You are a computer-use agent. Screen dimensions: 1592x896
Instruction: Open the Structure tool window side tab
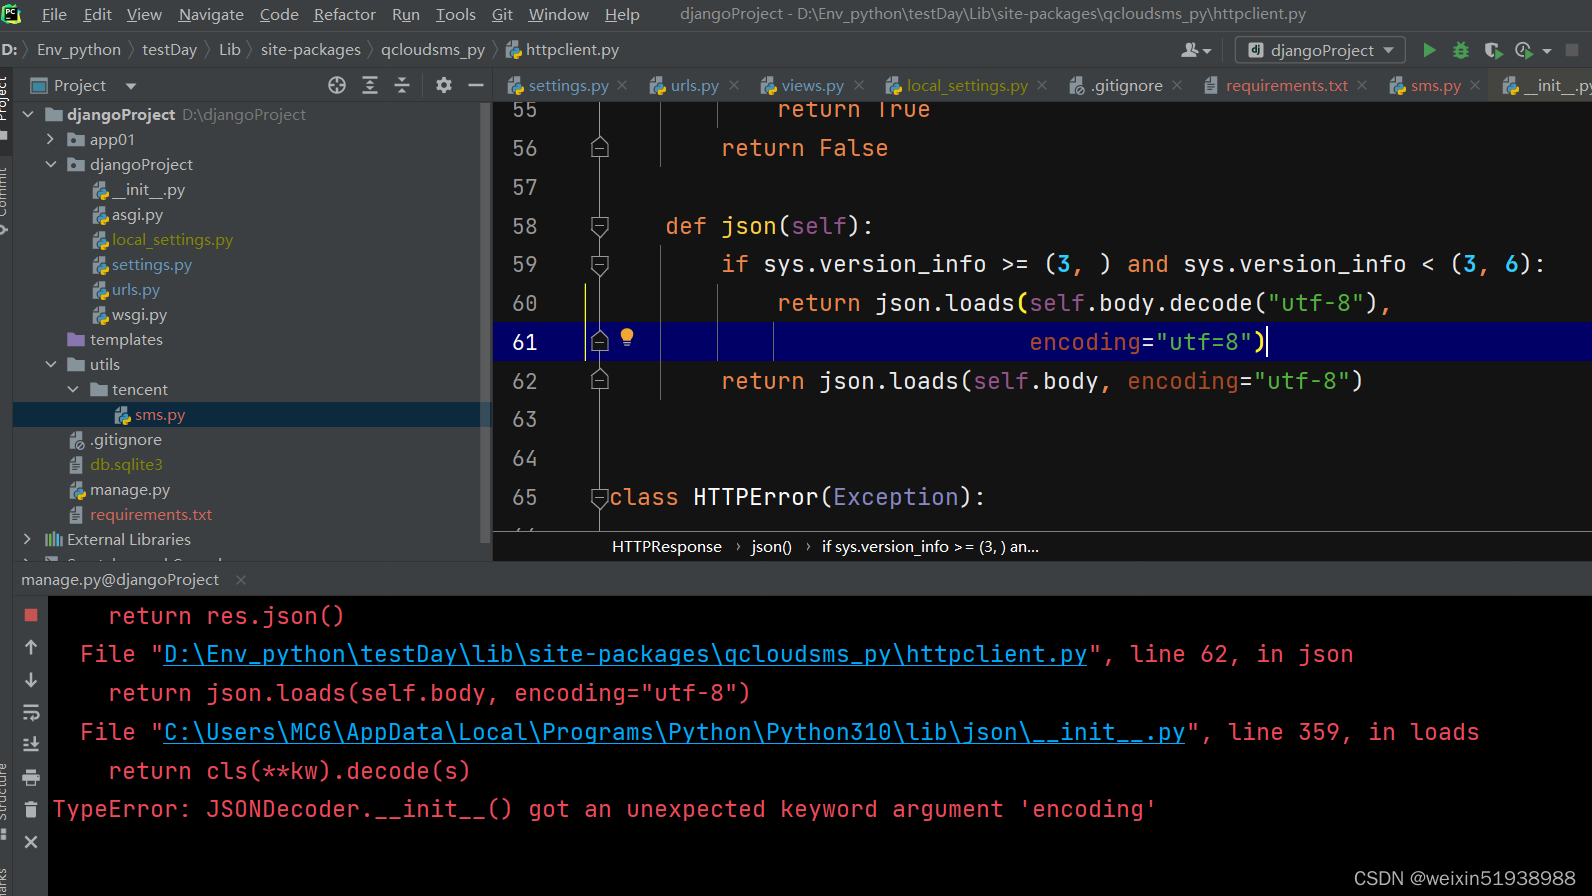pyautogui.click(x=4, y=800)
